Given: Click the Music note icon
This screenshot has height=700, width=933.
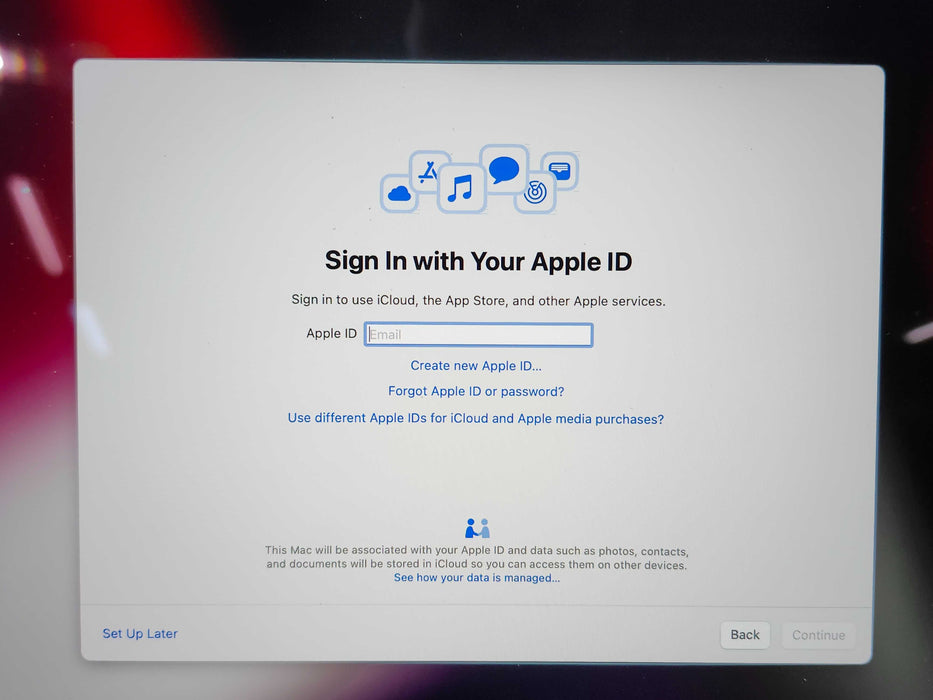Looking at the screenshot, I should pyautogui.click(x=461, y=188).
